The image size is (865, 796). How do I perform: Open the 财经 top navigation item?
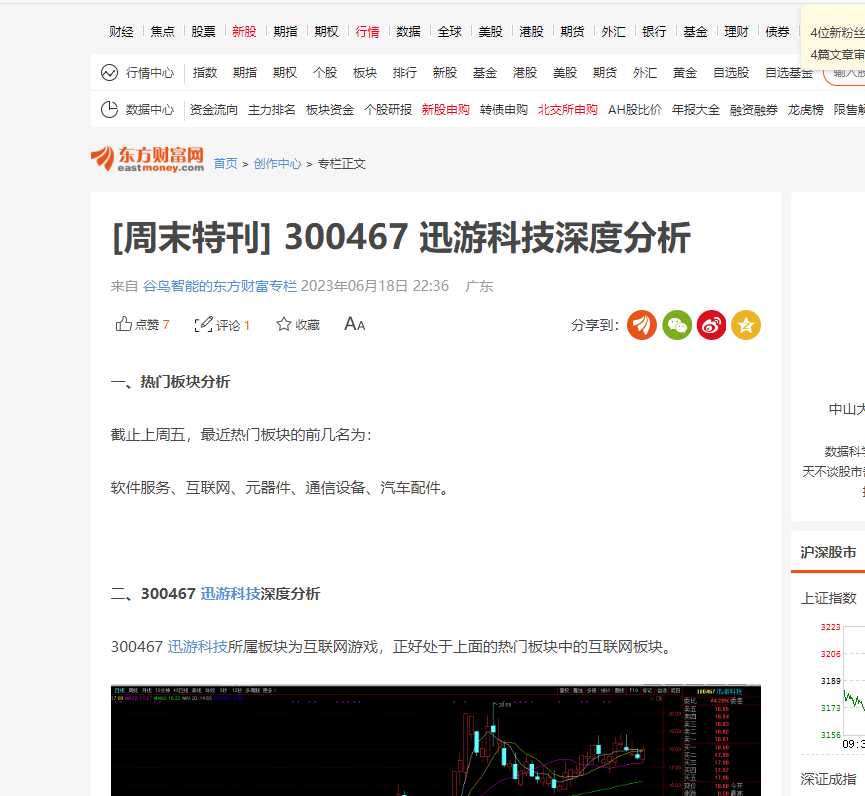121,31
